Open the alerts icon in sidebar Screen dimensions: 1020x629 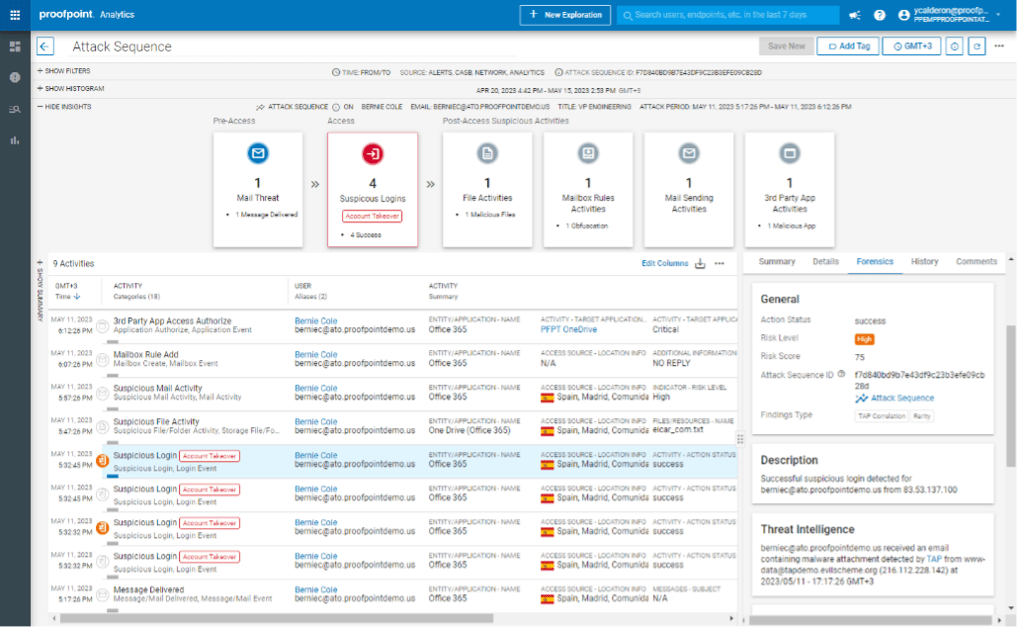click(x=15, y=77)
